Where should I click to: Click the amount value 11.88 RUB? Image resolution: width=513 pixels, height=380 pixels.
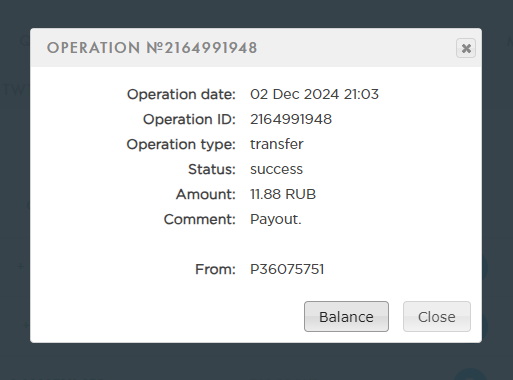[283, 194]
